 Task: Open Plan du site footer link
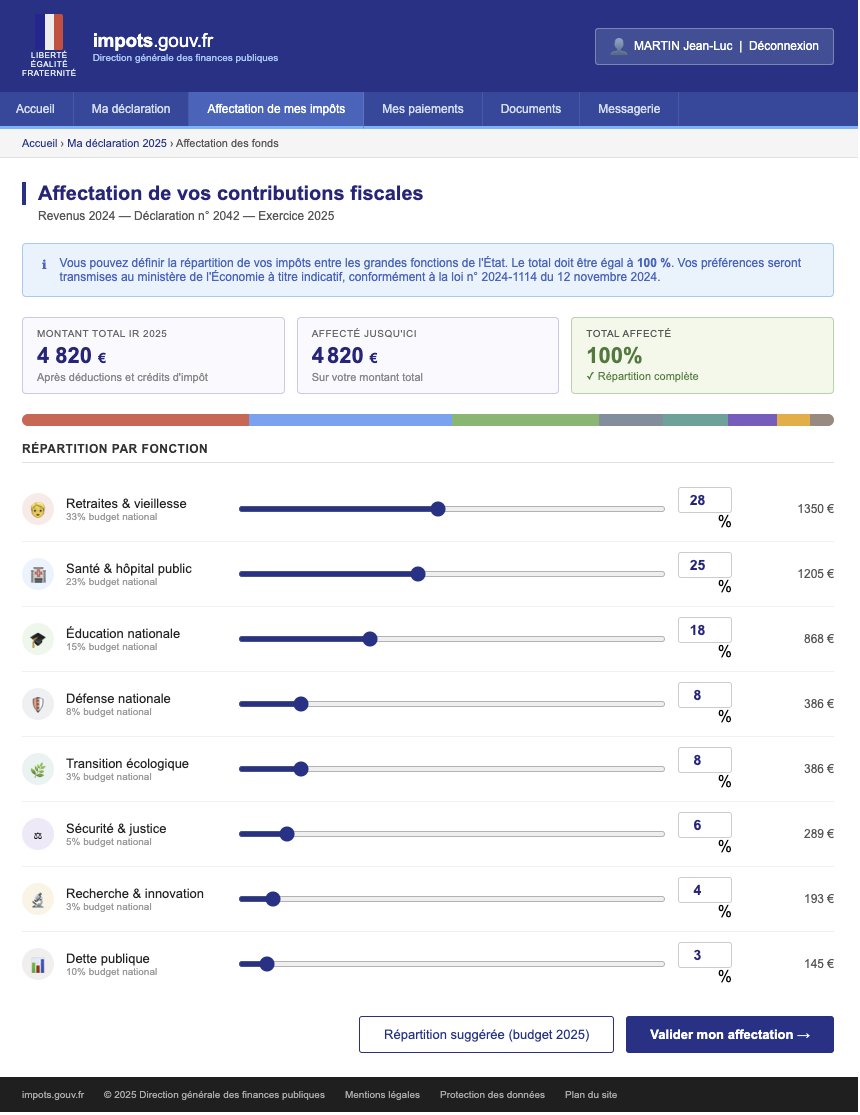tap(591, 1095)
